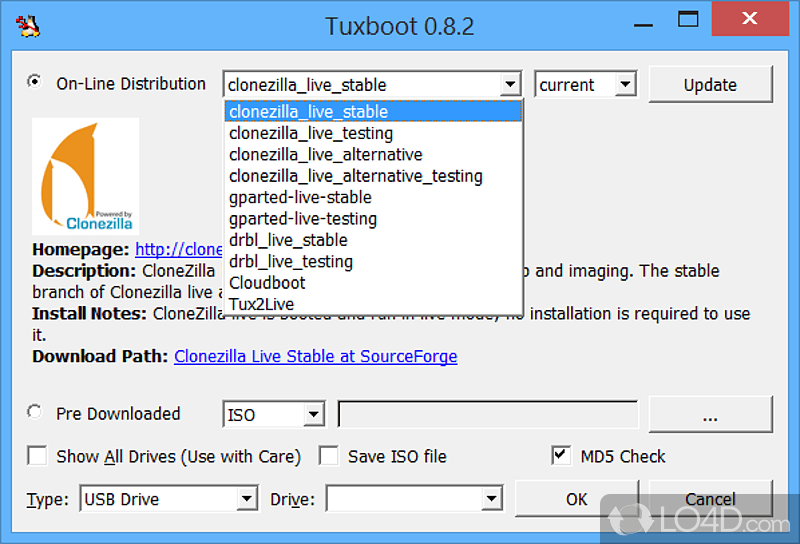Click the Cancel button
The image size is (800, 544).
[x=710, y=499]
